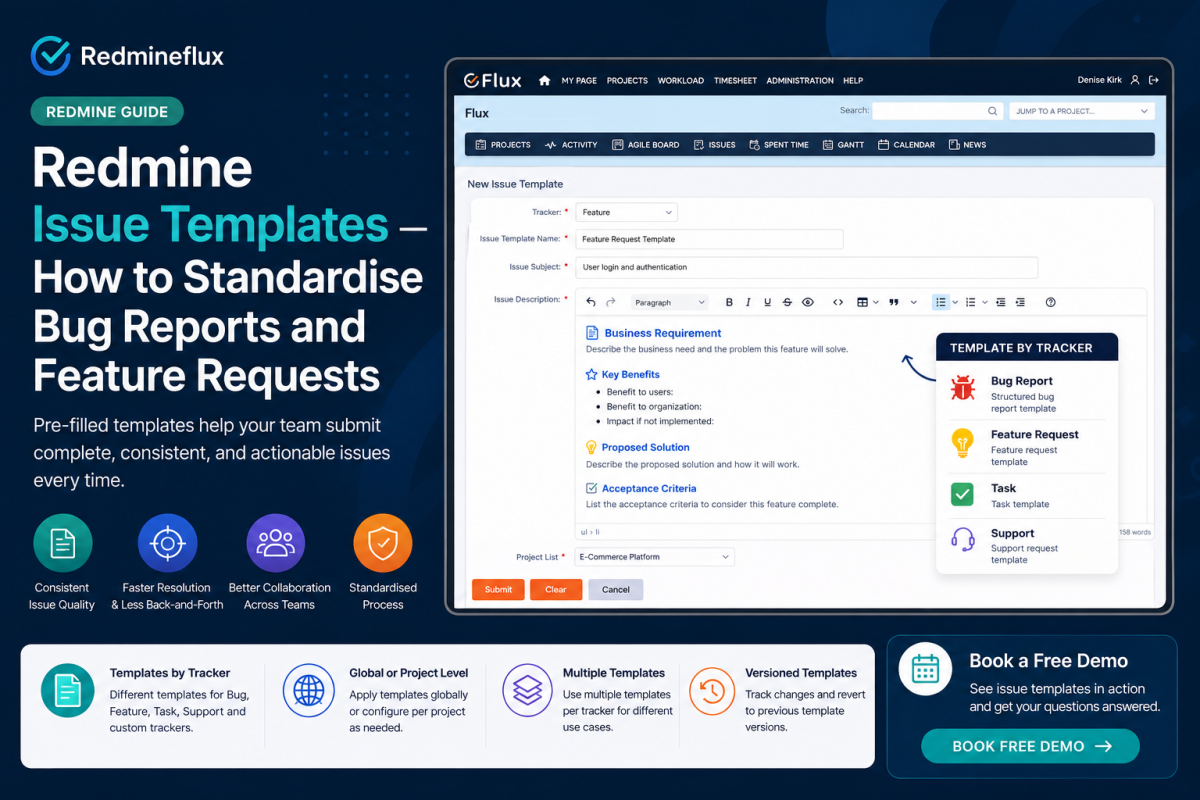The image size is (1200, 800).
Task: Toggle bold formatting in editor
Action: [729, 302]
